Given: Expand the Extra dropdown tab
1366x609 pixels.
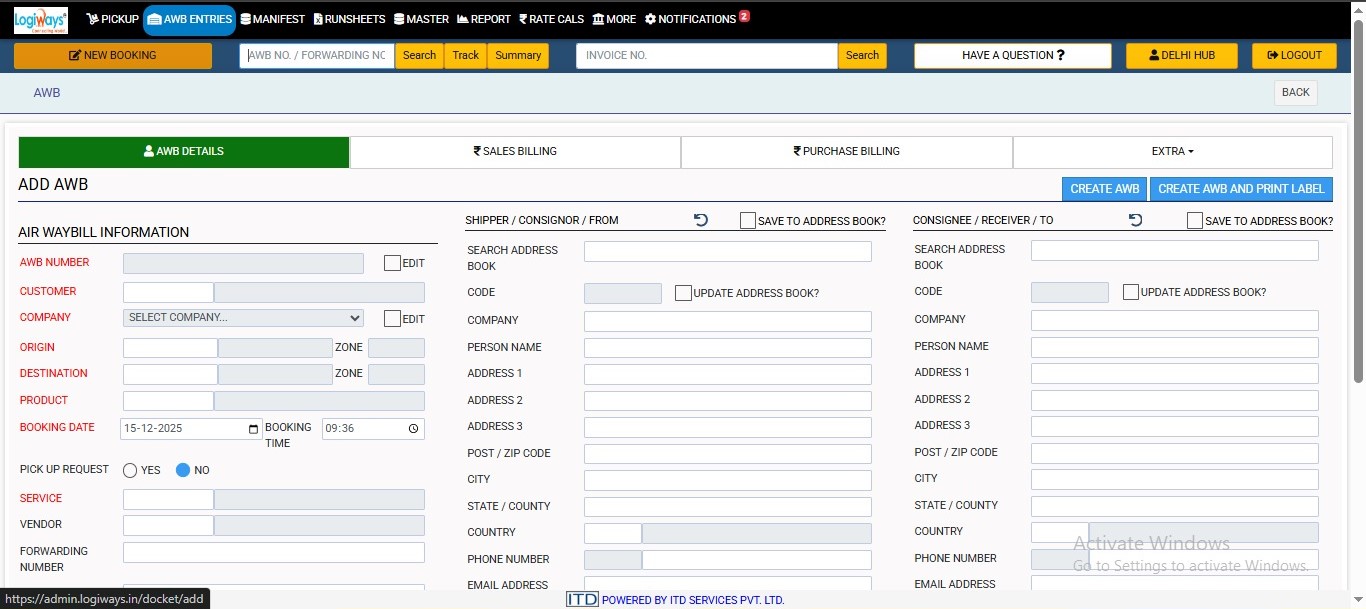Looking at the screenshot, I should pos(1172,152).
